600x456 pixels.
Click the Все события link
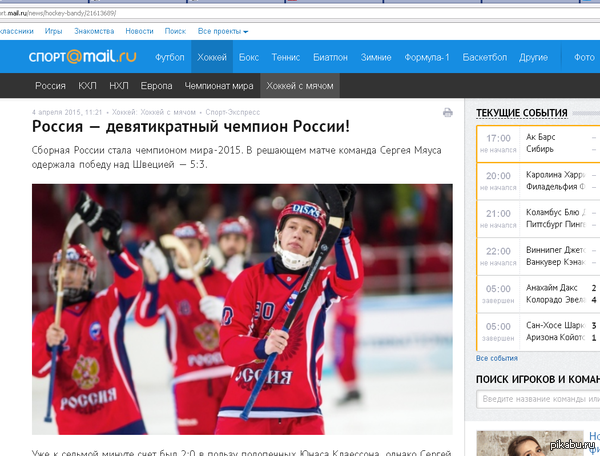pos(496,358)
